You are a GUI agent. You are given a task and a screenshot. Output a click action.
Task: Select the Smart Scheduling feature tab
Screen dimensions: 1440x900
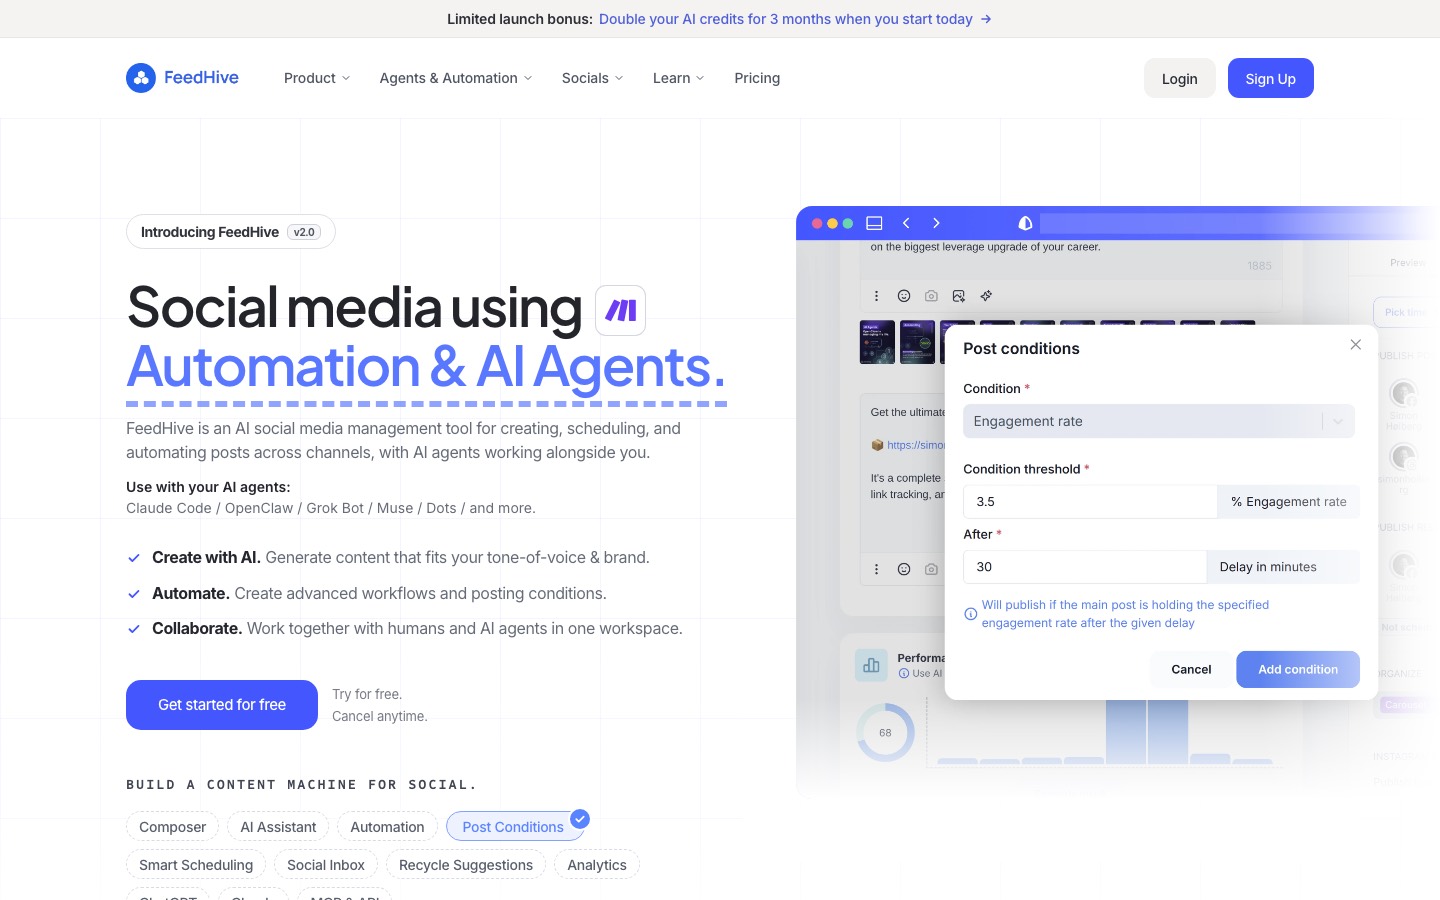pyautogui.click(x=196, y=865)
